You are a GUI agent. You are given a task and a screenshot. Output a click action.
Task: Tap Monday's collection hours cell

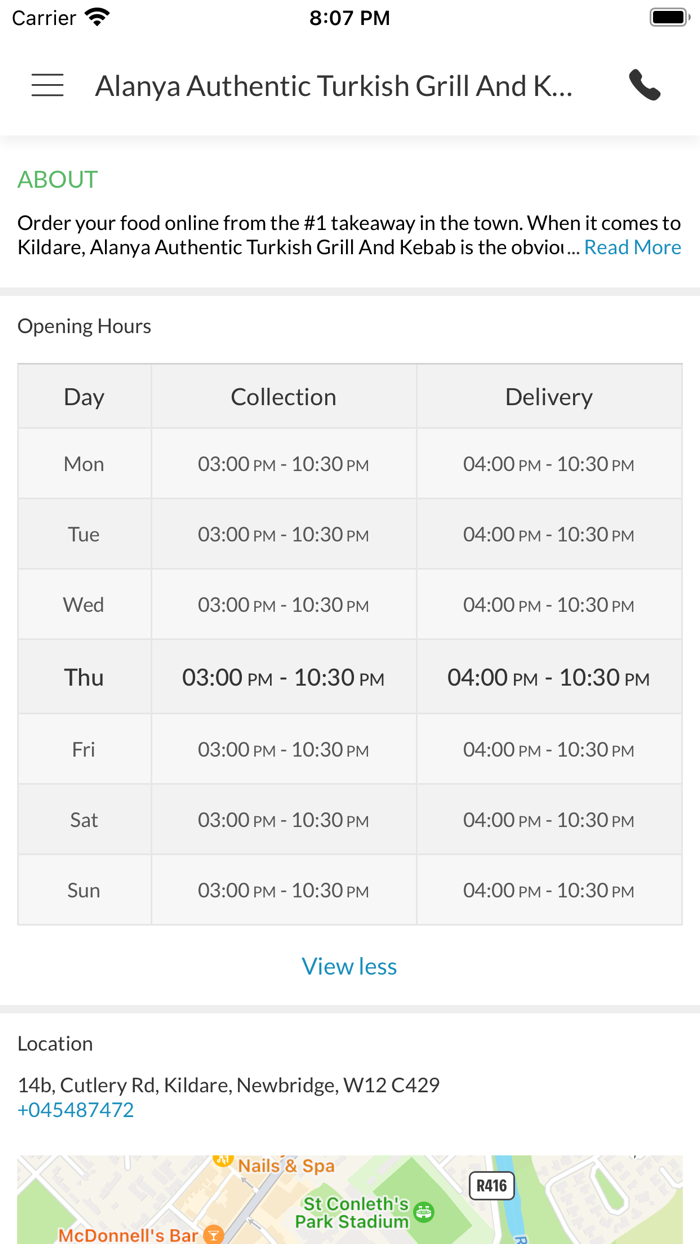pyautogui.click(x=283, y=464)
